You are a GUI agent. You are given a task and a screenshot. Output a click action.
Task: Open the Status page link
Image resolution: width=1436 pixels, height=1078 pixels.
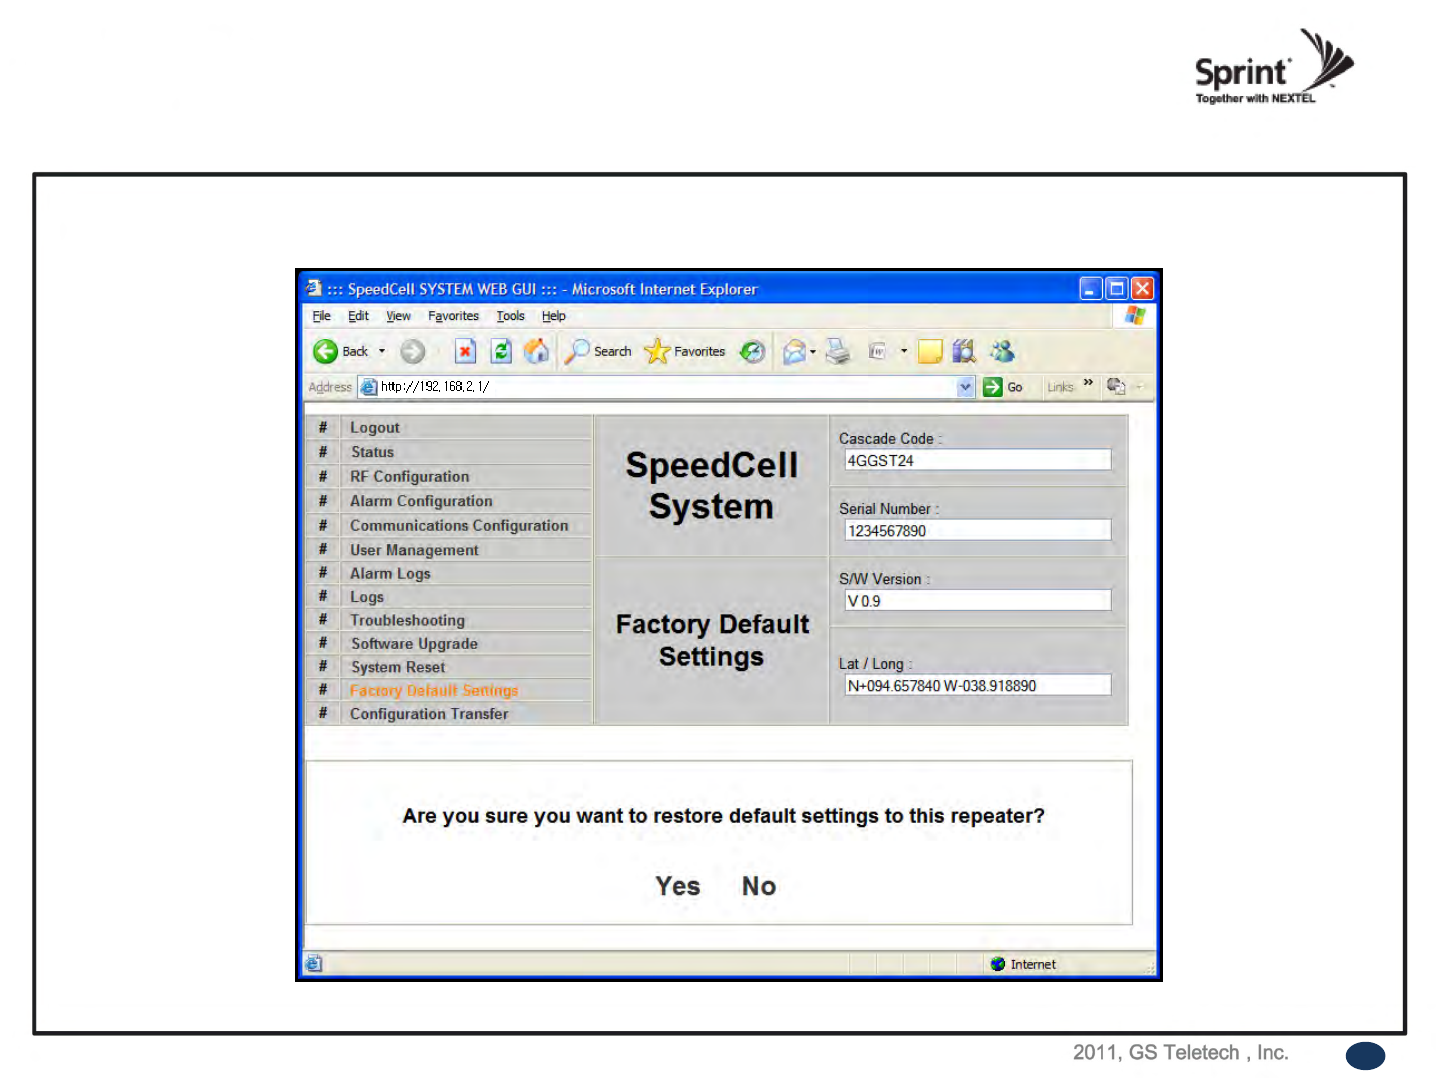tap(372, 452)
